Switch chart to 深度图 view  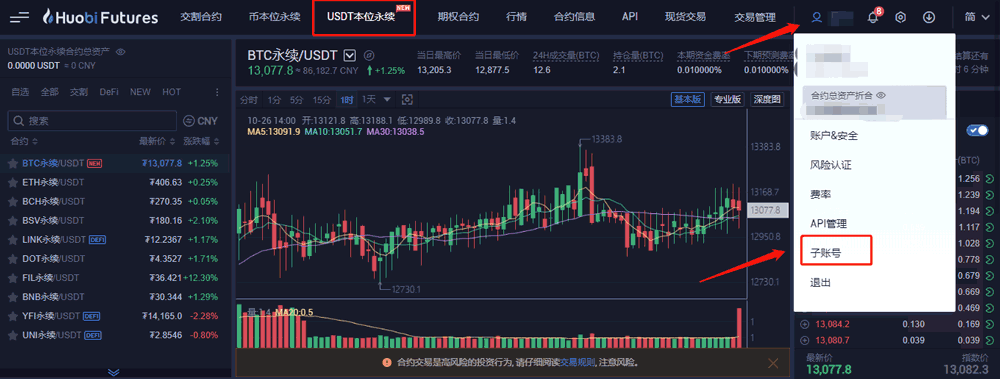click(767, 100)
